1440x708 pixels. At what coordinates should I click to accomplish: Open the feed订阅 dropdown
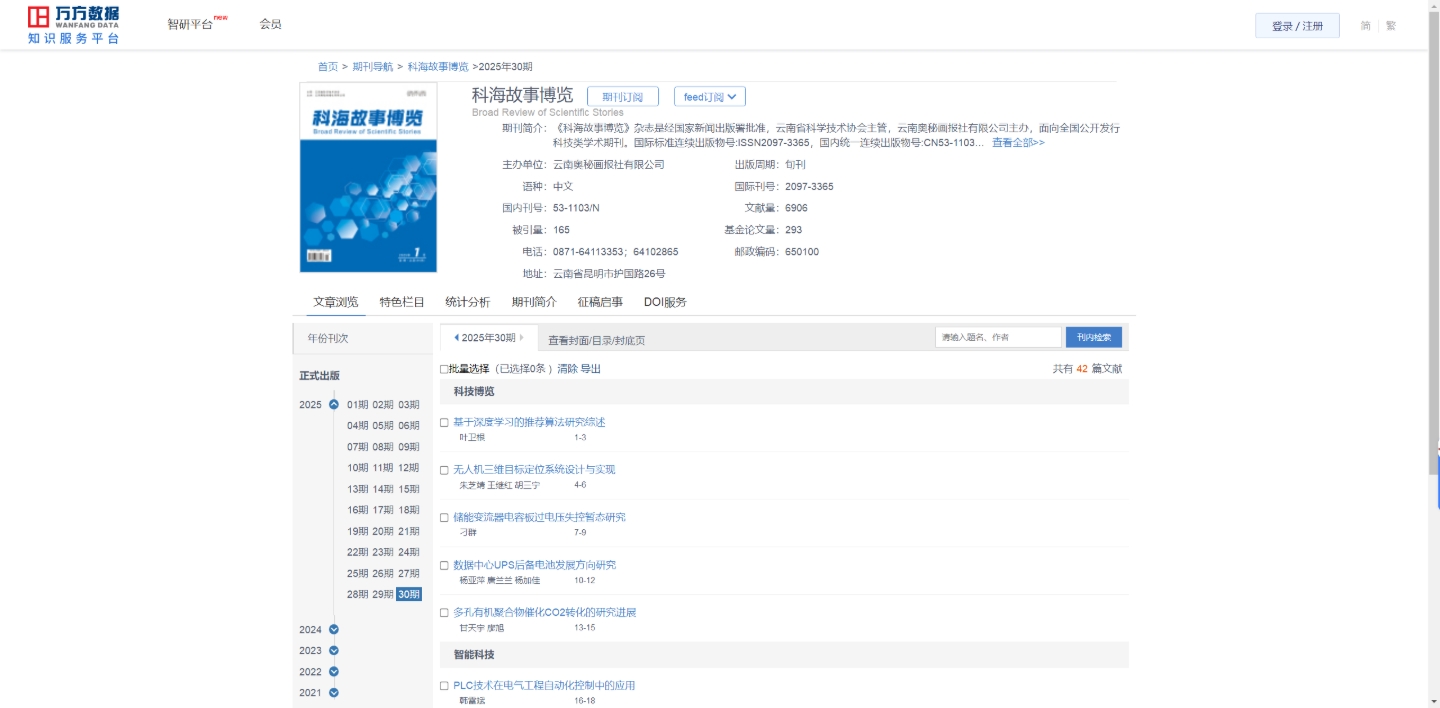pos(710,97)
